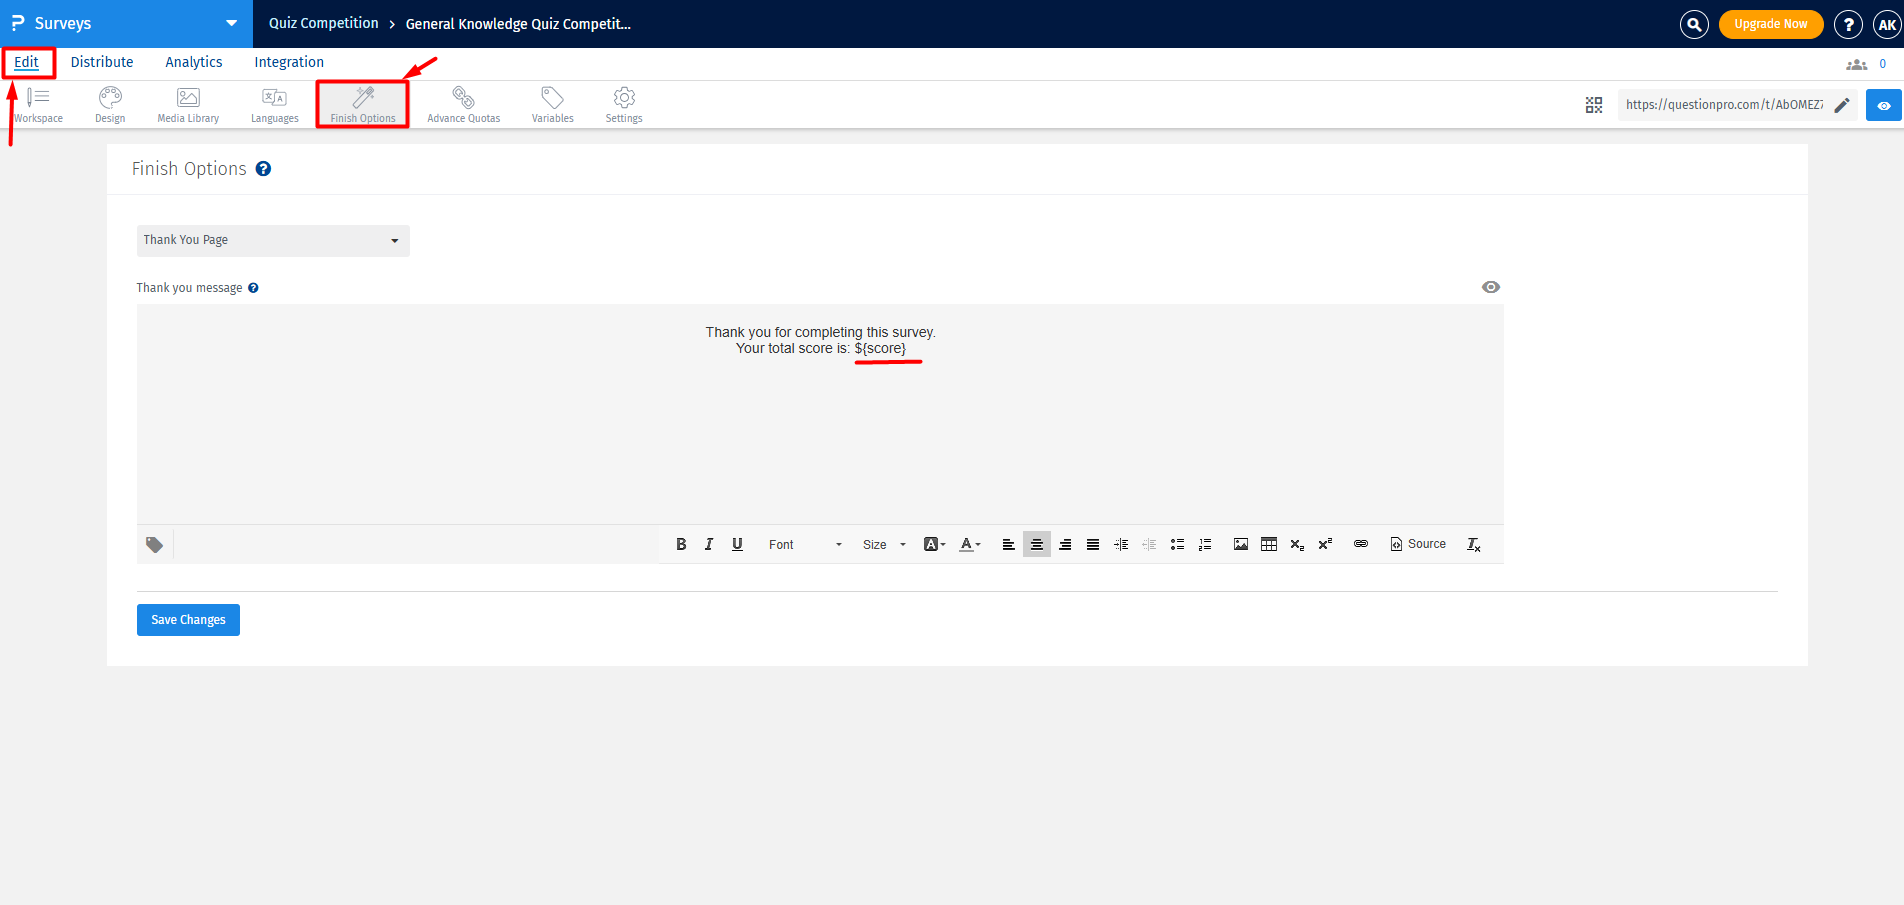Switch to the Analytics tab
The height and width of the screenshot is (905, 1904).
[x=193, y=62]
